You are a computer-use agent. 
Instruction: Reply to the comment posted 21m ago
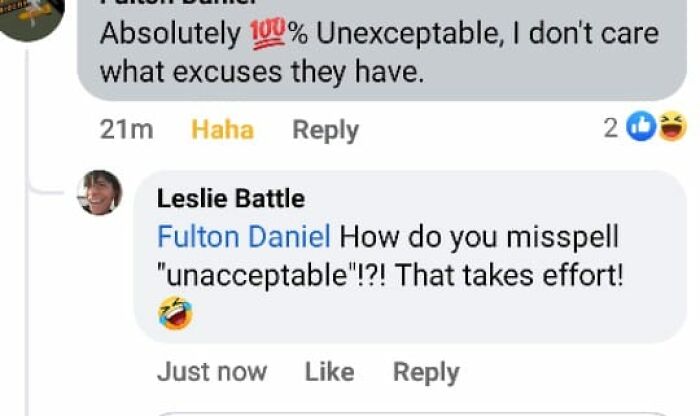(x=325, y=130)
